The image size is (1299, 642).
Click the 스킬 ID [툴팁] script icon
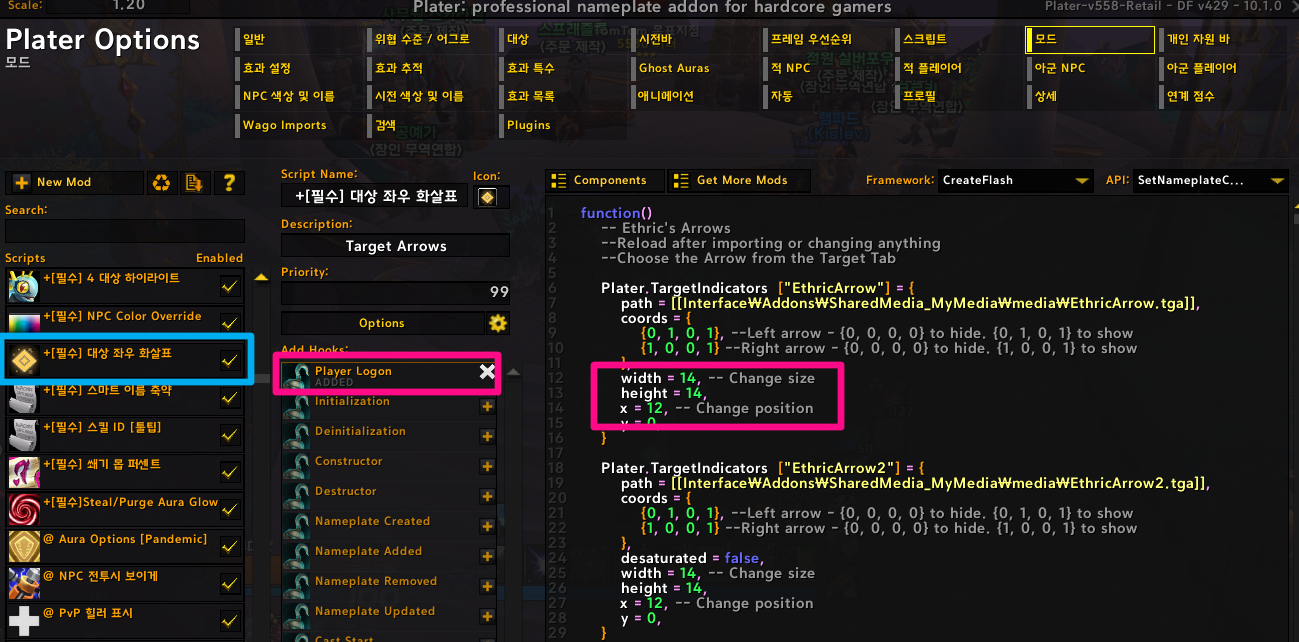24,434
